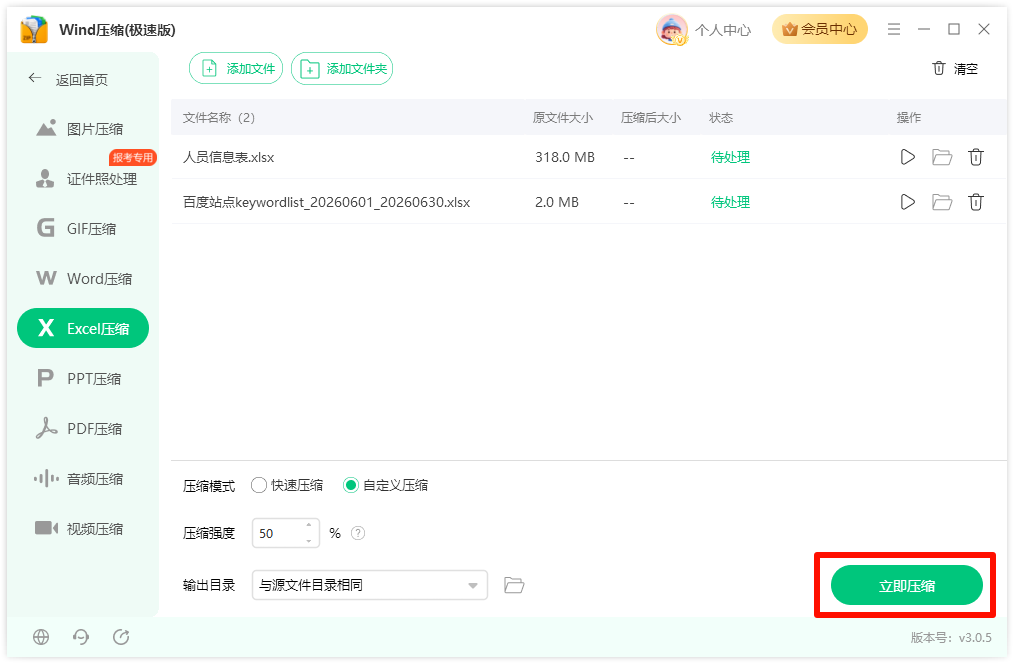Screen dimensions: 1014x664
Task: Click the Wind压缩 app logo
Action: coord(34,30)
